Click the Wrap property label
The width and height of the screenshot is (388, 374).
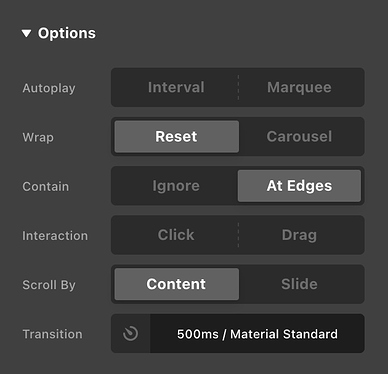click(x=38, y=137)
